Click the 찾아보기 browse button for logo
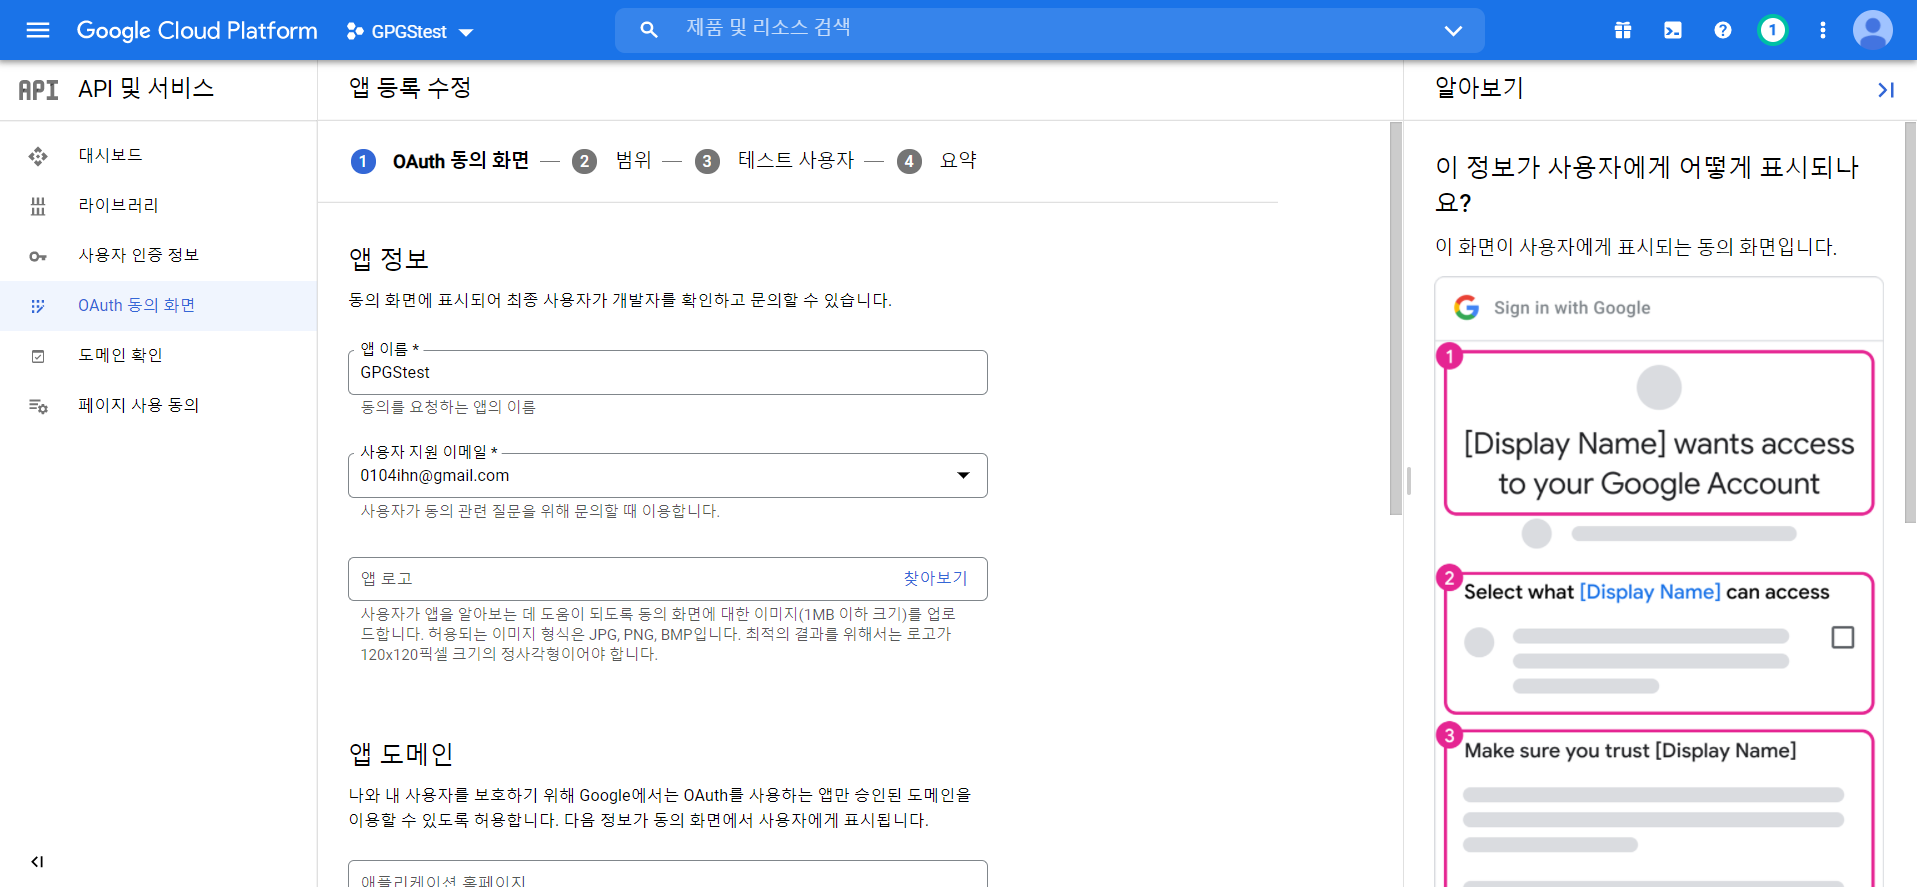The image size is (1917, 887). point(935,579)
